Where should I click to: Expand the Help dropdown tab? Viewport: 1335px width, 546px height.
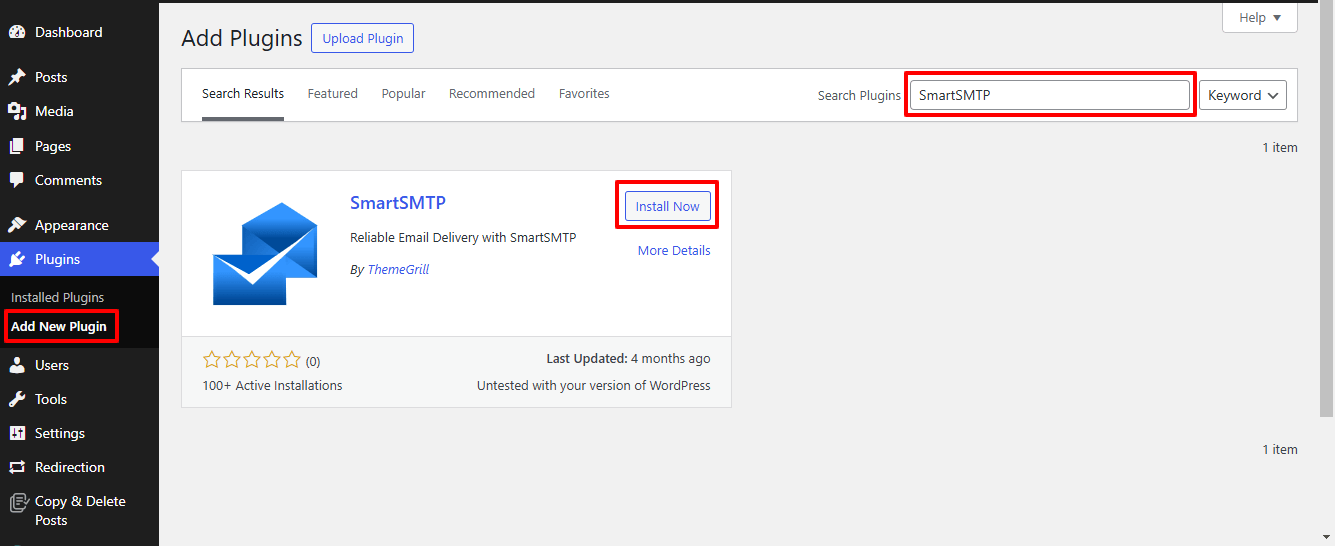point(1259,18)
